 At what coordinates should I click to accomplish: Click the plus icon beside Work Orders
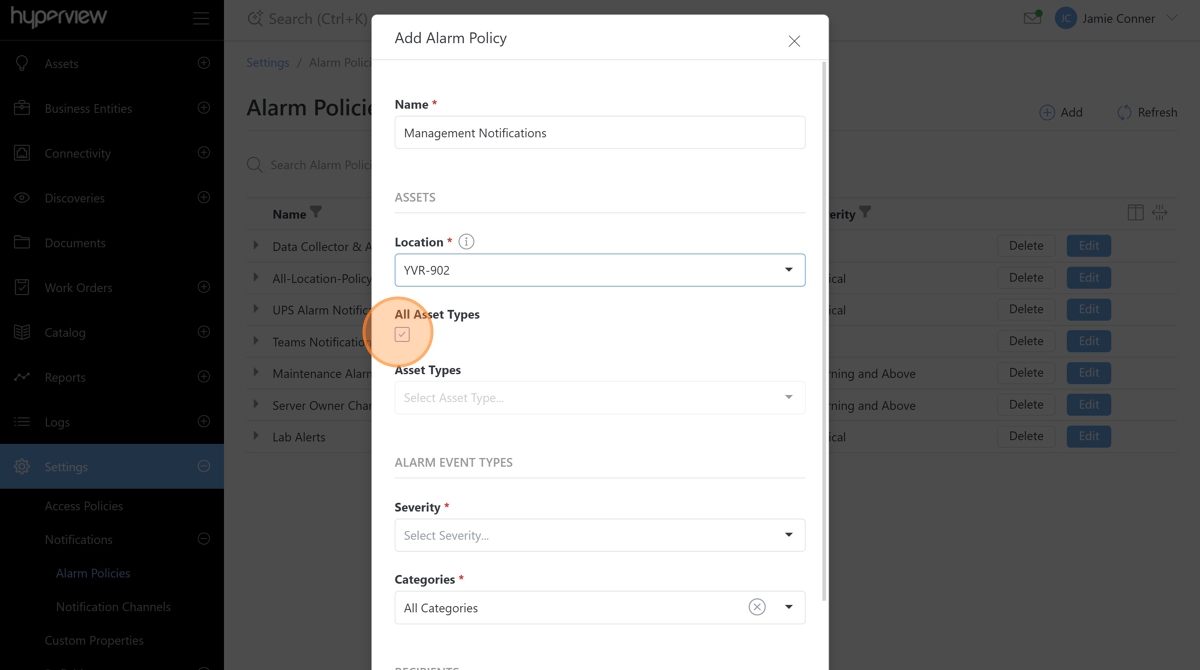click(x=204, y=287)
